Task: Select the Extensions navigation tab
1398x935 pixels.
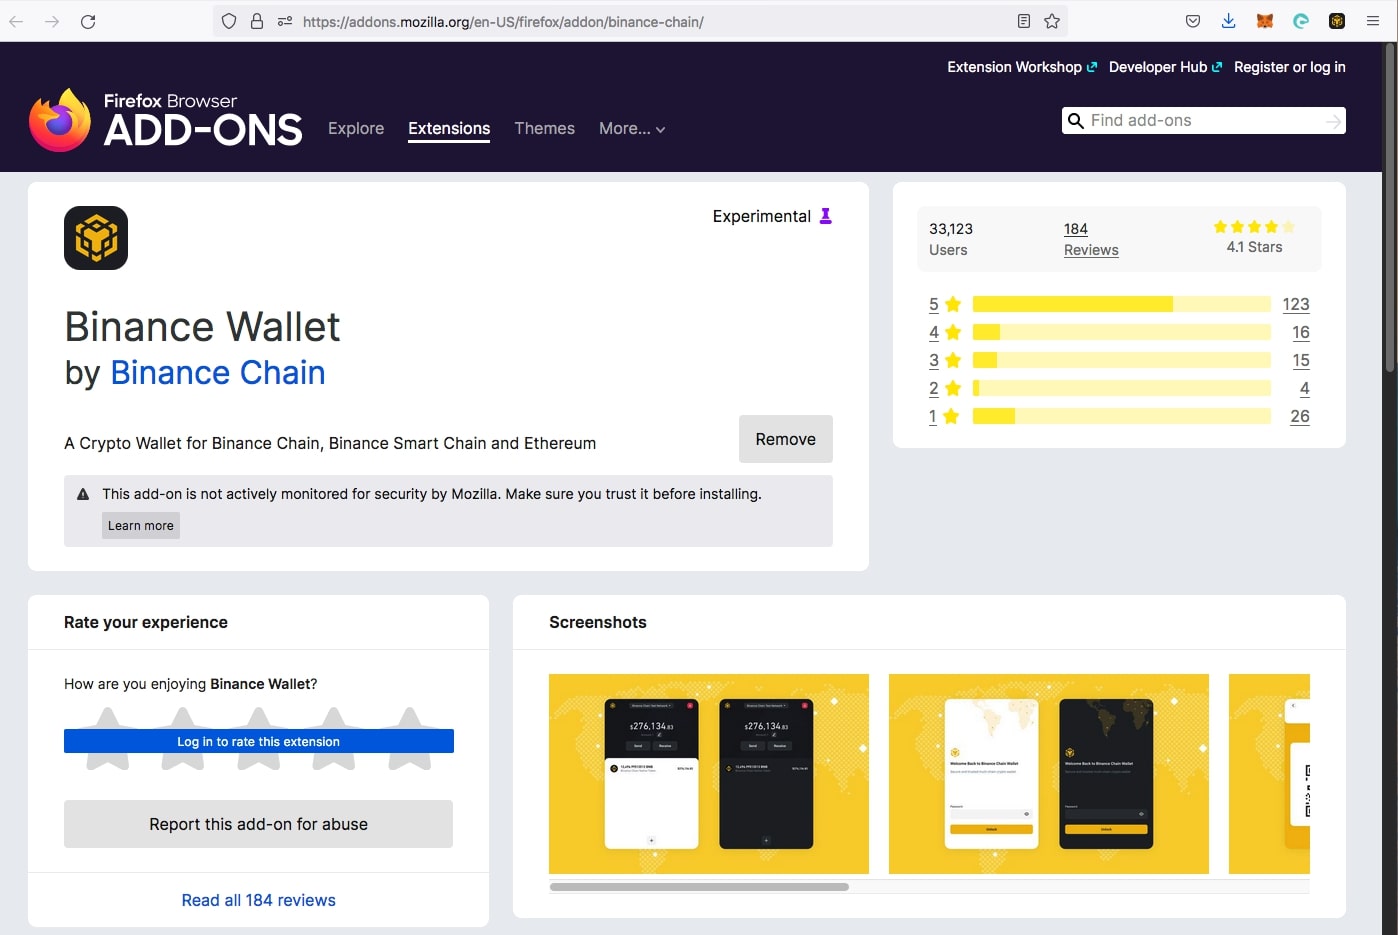Action: pyautogui.click(x=448, y=128)
